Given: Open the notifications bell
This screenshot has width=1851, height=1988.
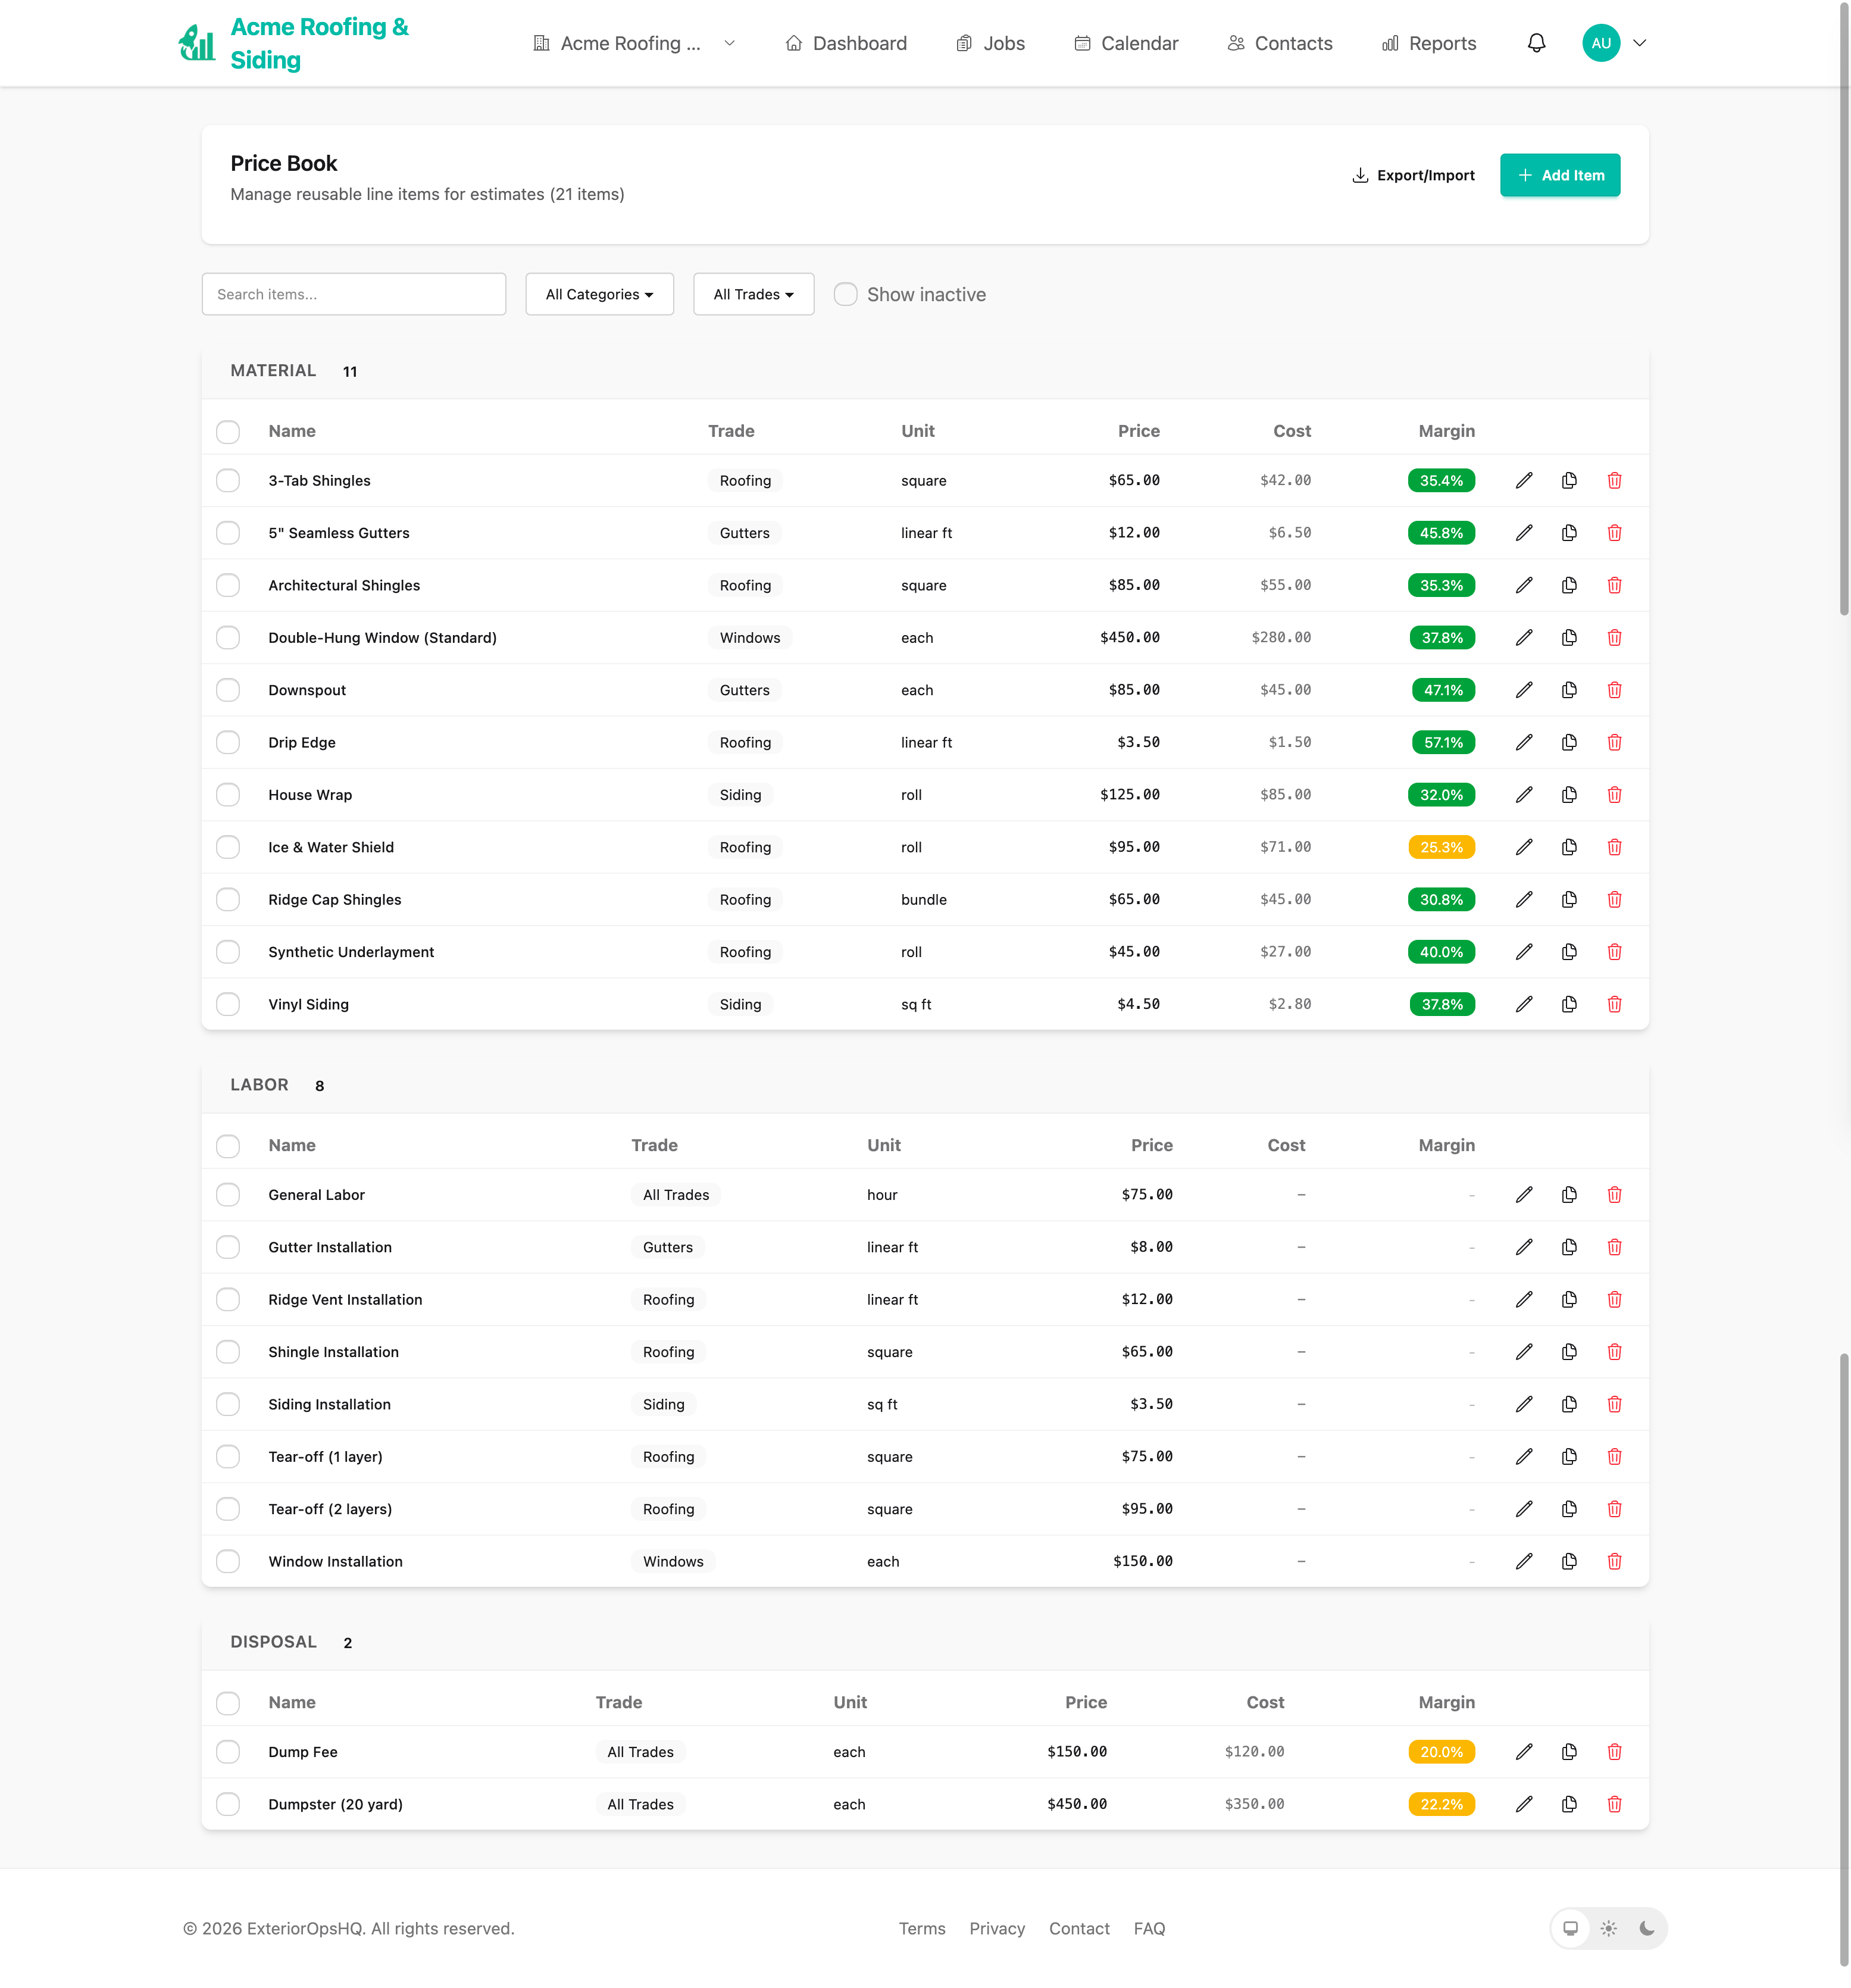Looking at the screenshot, I should point(1536,43).
